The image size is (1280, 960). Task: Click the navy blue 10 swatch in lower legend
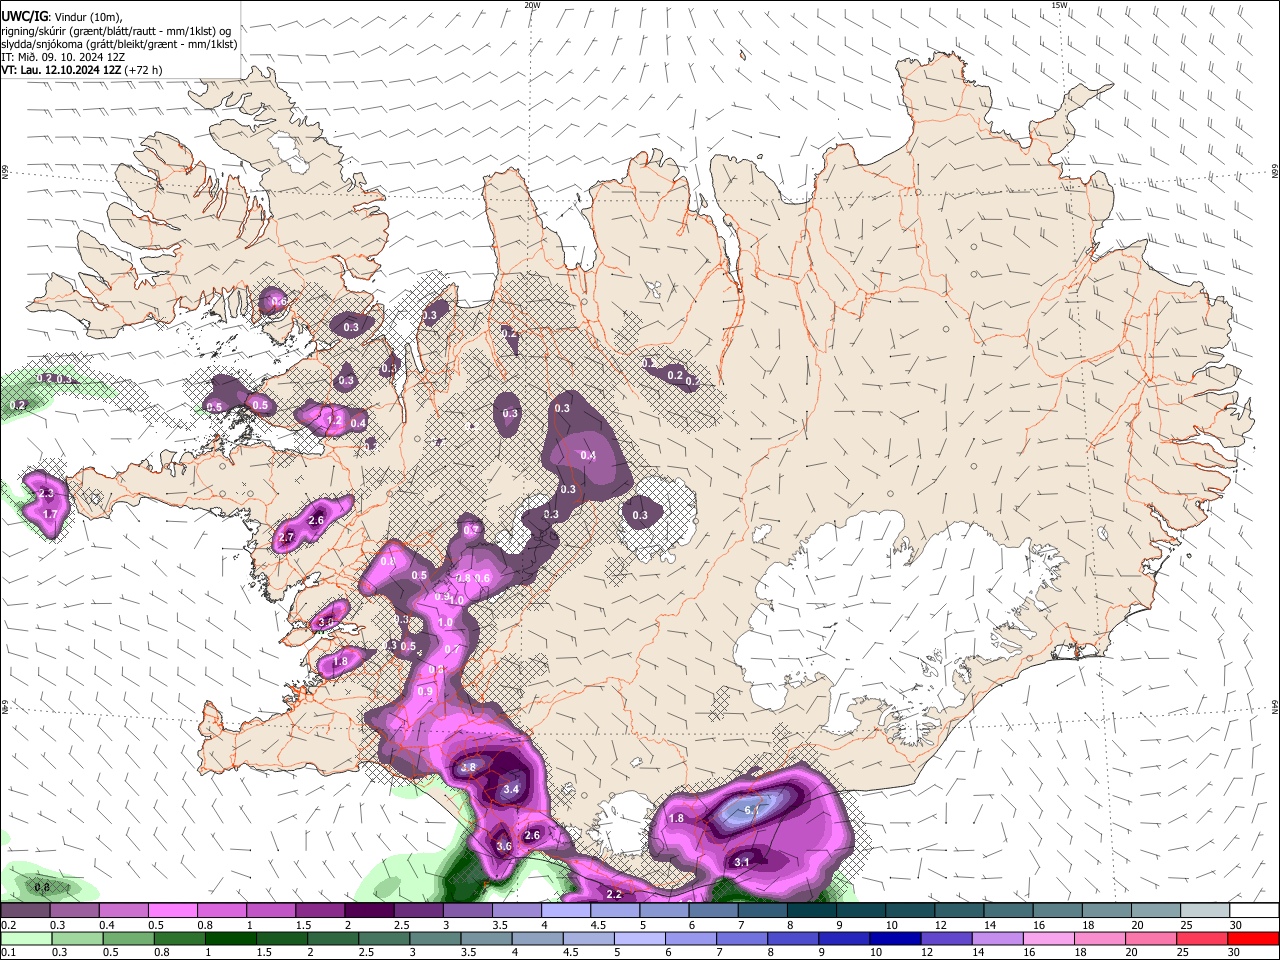click(895, 938)
